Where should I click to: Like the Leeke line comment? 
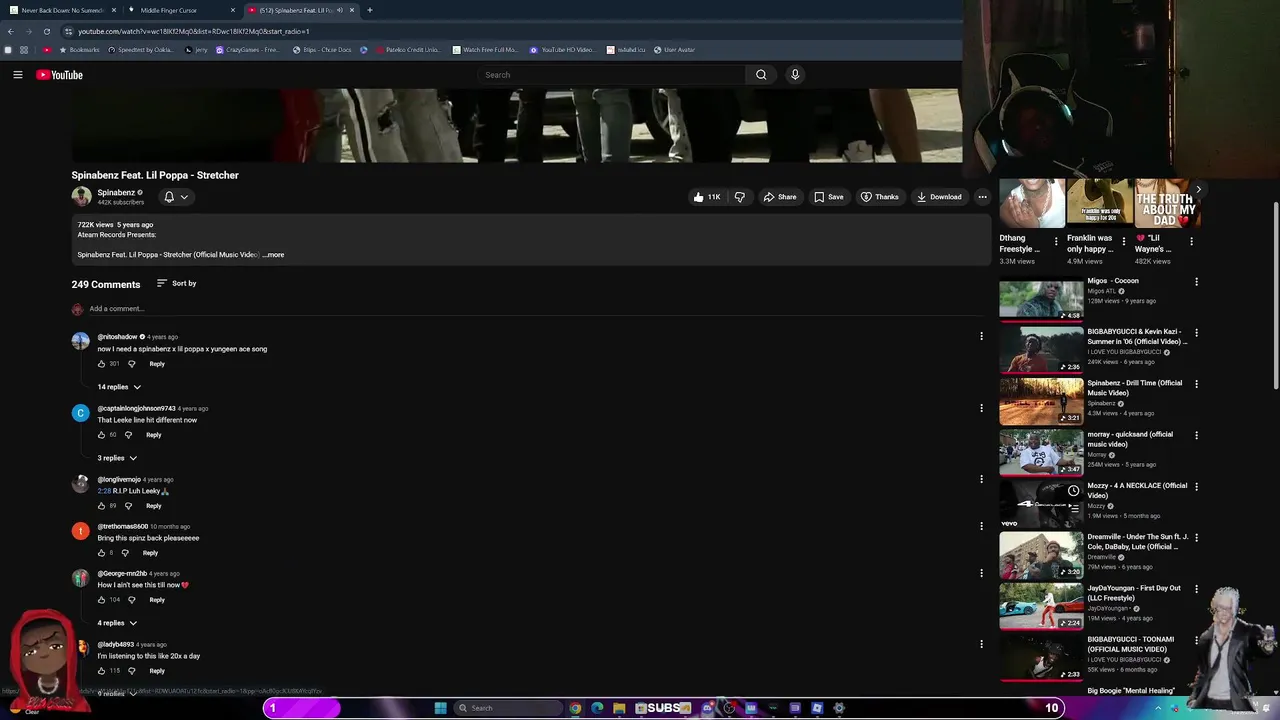101,435
